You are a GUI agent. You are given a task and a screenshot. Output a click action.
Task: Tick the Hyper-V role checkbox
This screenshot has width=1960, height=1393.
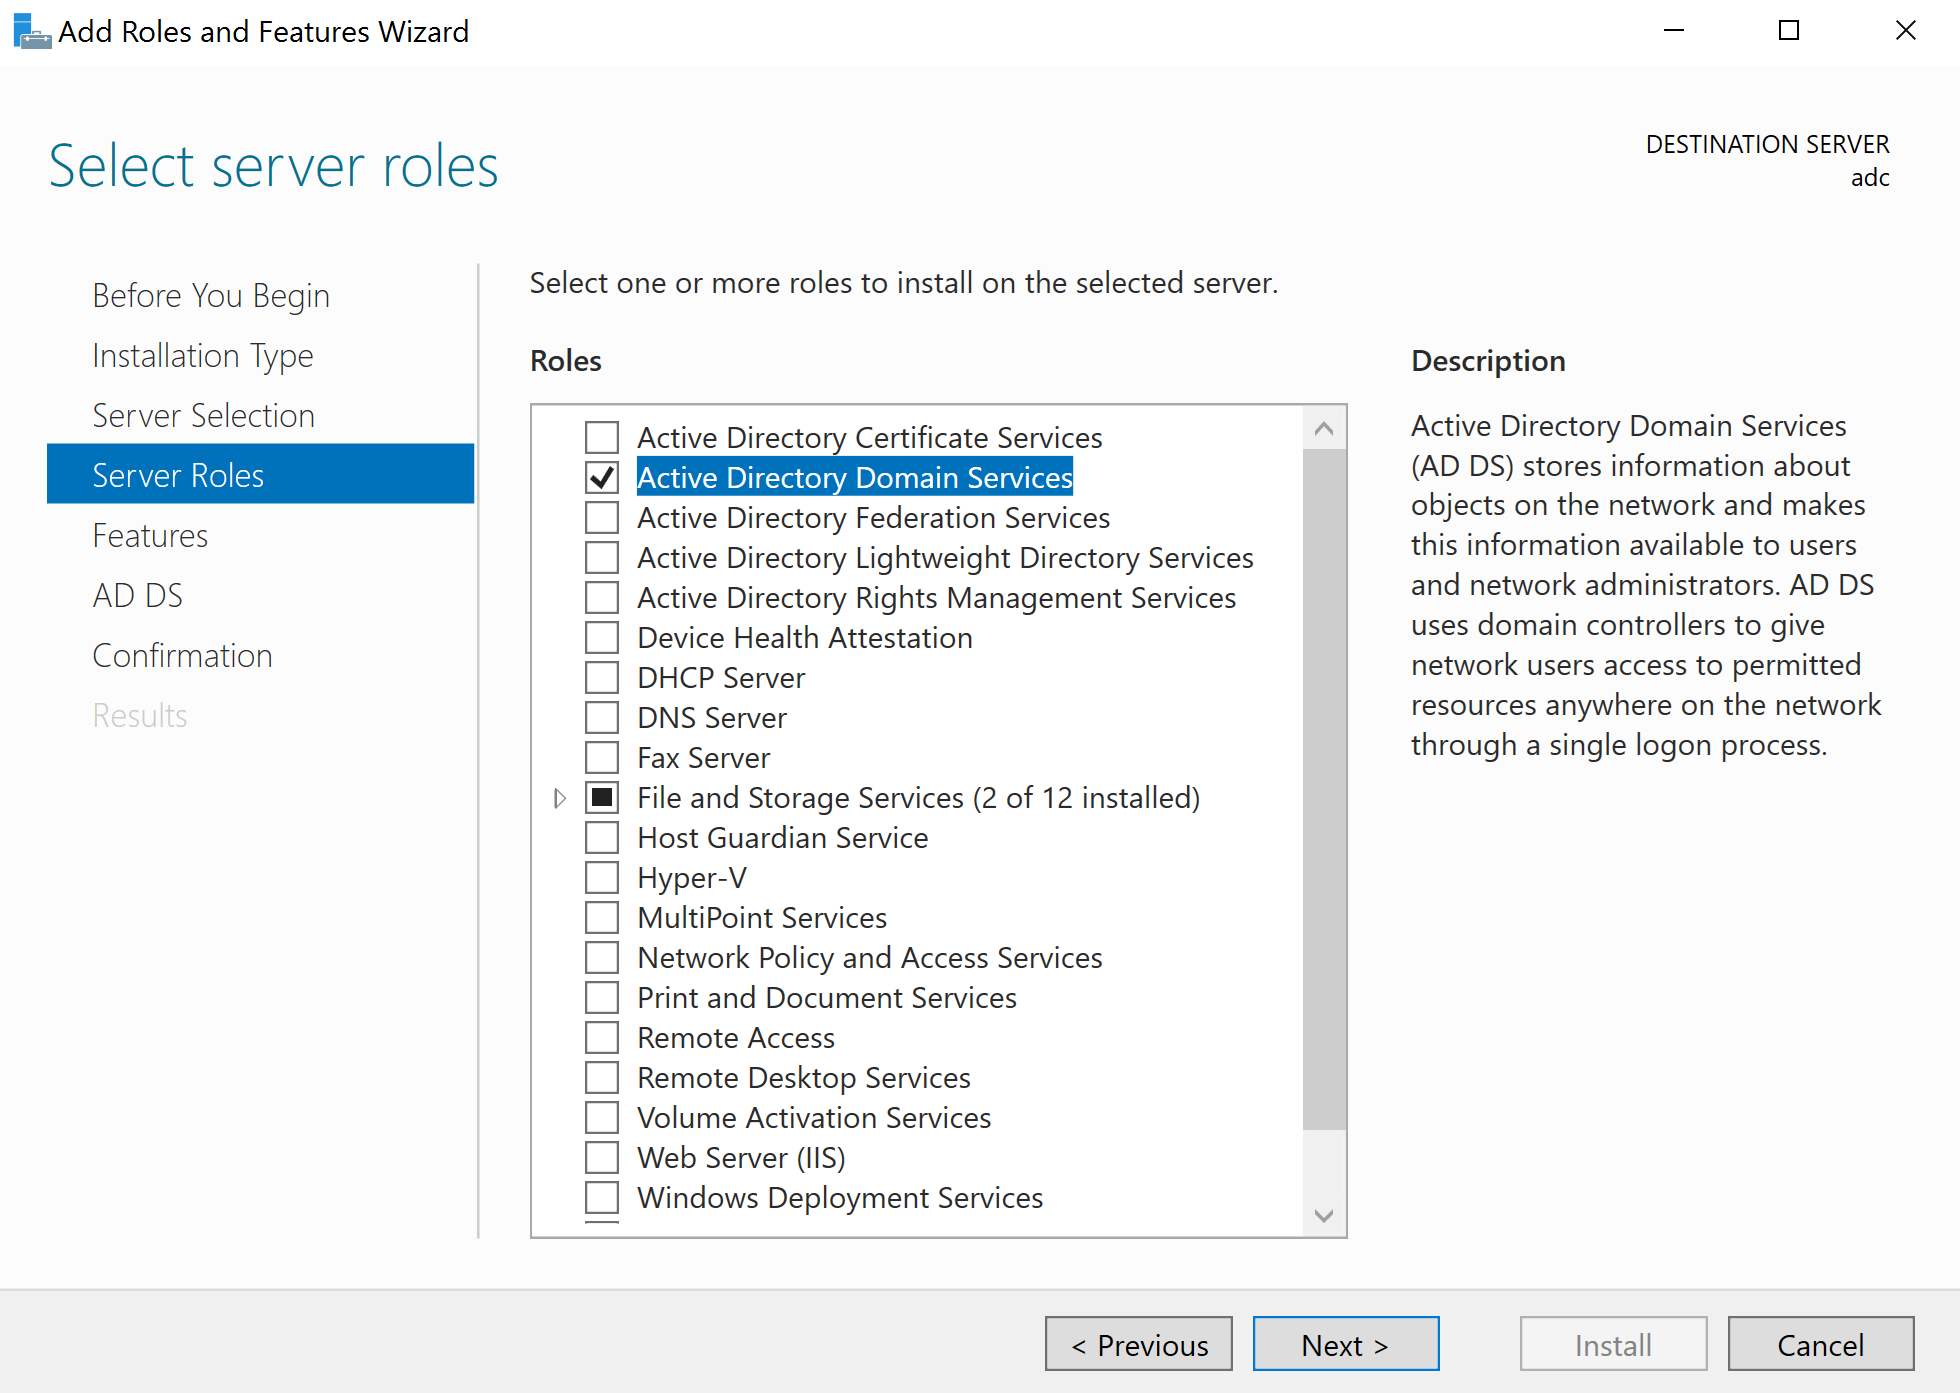(602, 878)
